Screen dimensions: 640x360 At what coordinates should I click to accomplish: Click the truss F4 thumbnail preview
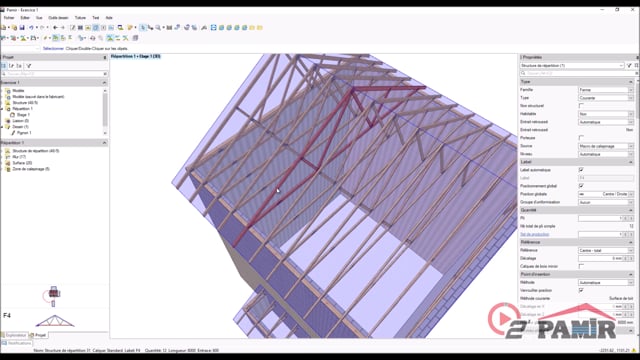pyautogui.click(x=55, y=321)
